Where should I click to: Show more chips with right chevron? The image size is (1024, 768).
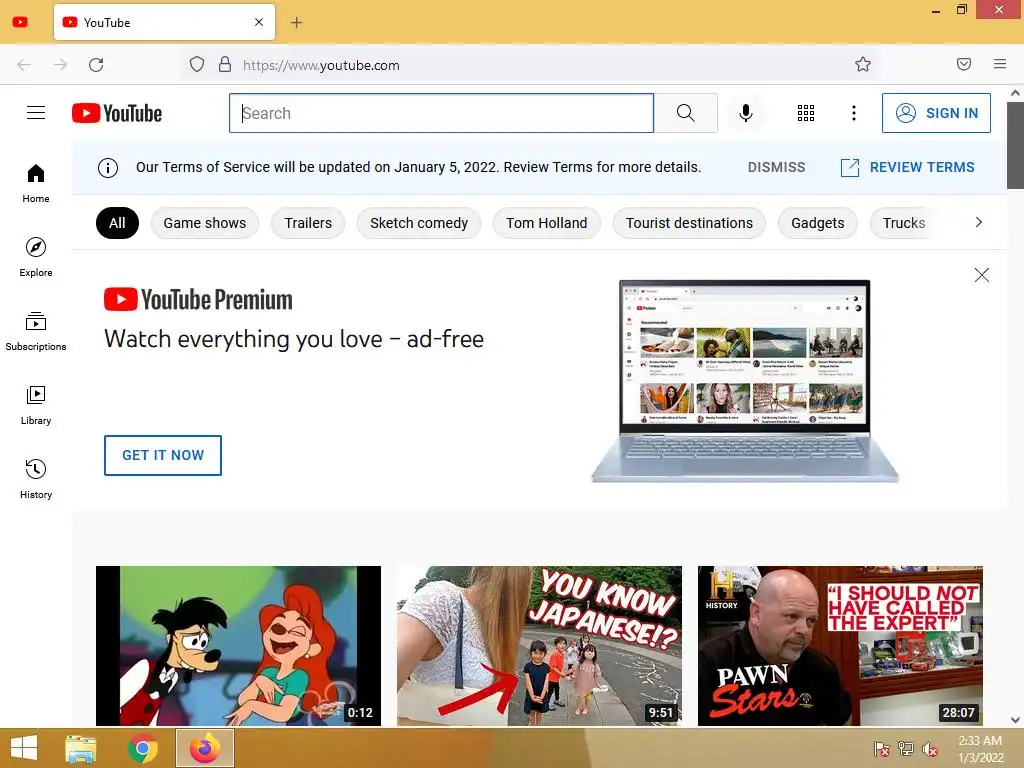[x=978, y=222]
